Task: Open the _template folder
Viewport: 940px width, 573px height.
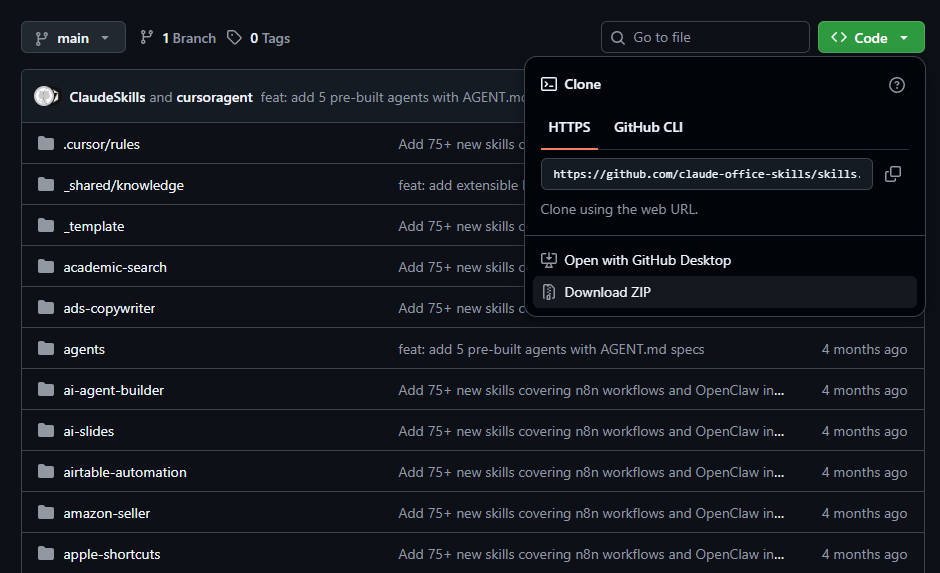Action: click(94, 226)
